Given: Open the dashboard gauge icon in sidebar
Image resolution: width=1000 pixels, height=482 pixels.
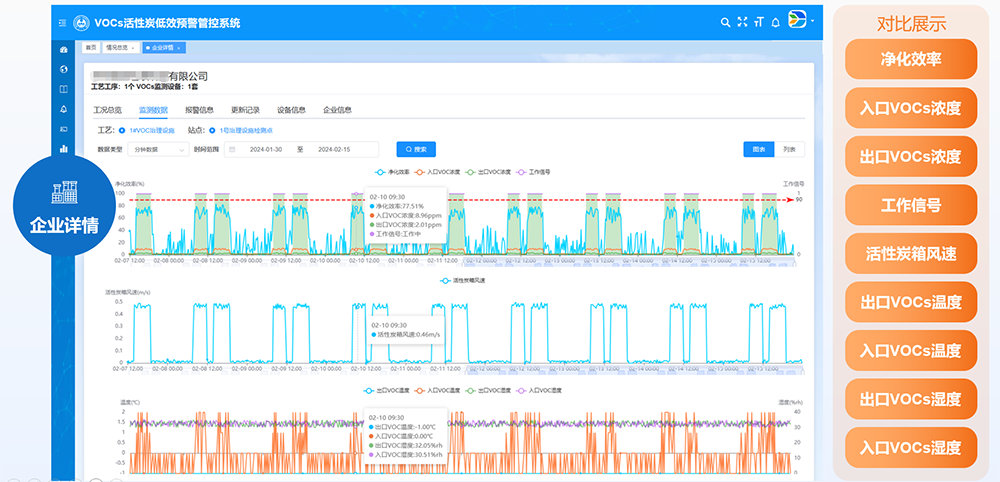Looking at the screenshot, I should [64, 49].
